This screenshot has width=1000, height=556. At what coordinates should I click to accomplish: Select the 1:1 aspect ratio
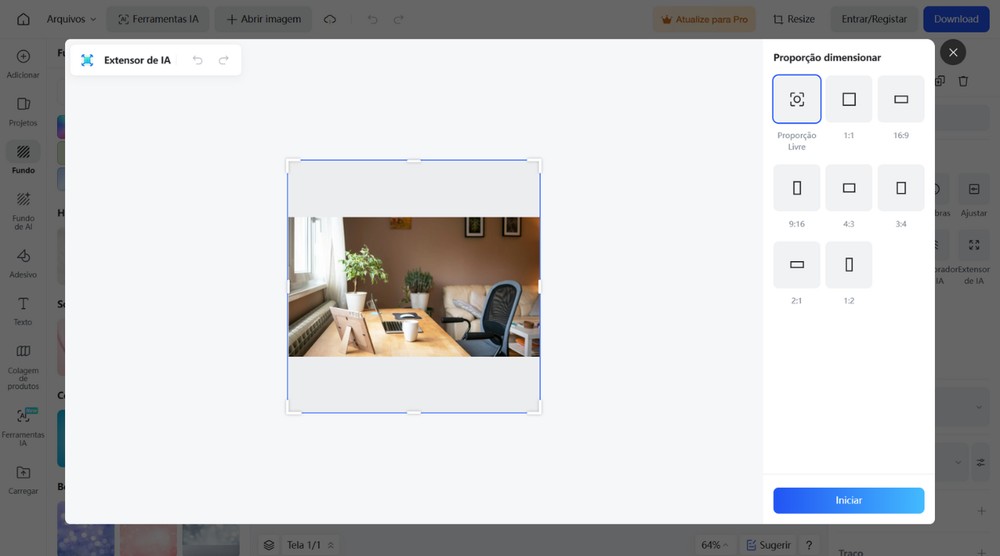pyautogui.click(x=849, y=99)
